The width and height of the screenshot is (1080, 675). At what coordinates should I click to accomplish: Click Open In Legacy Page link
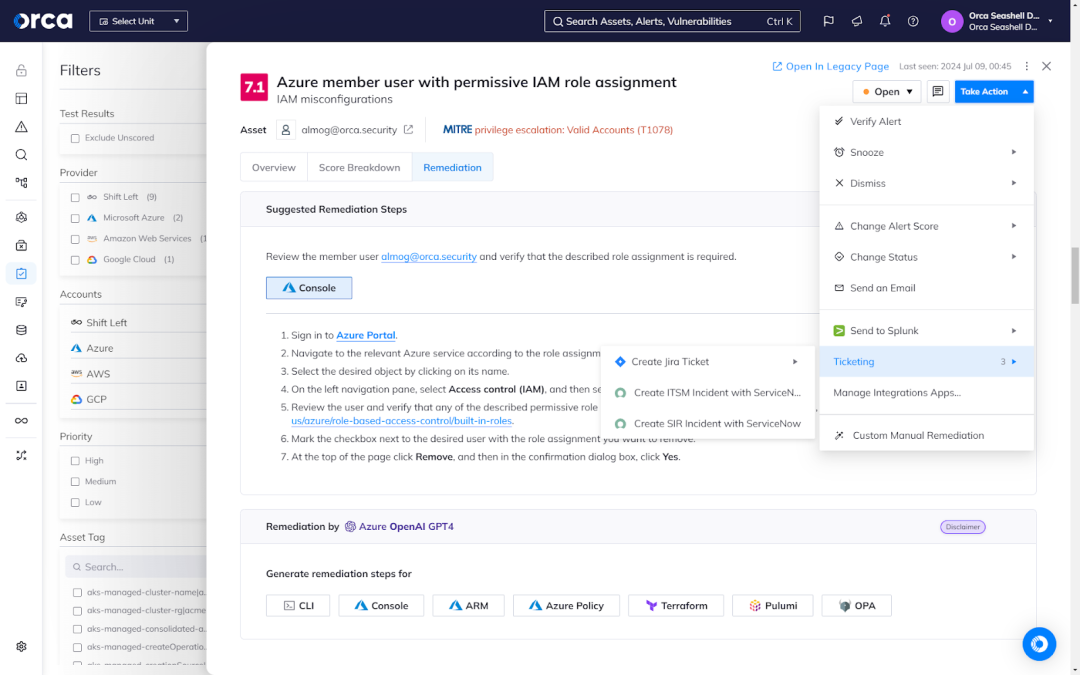[x=830, y=66]
